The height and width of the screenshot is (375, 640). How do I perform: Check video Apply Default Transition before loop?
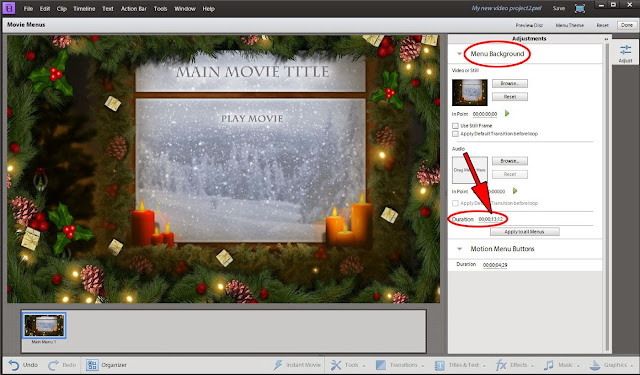coord(455,134)
